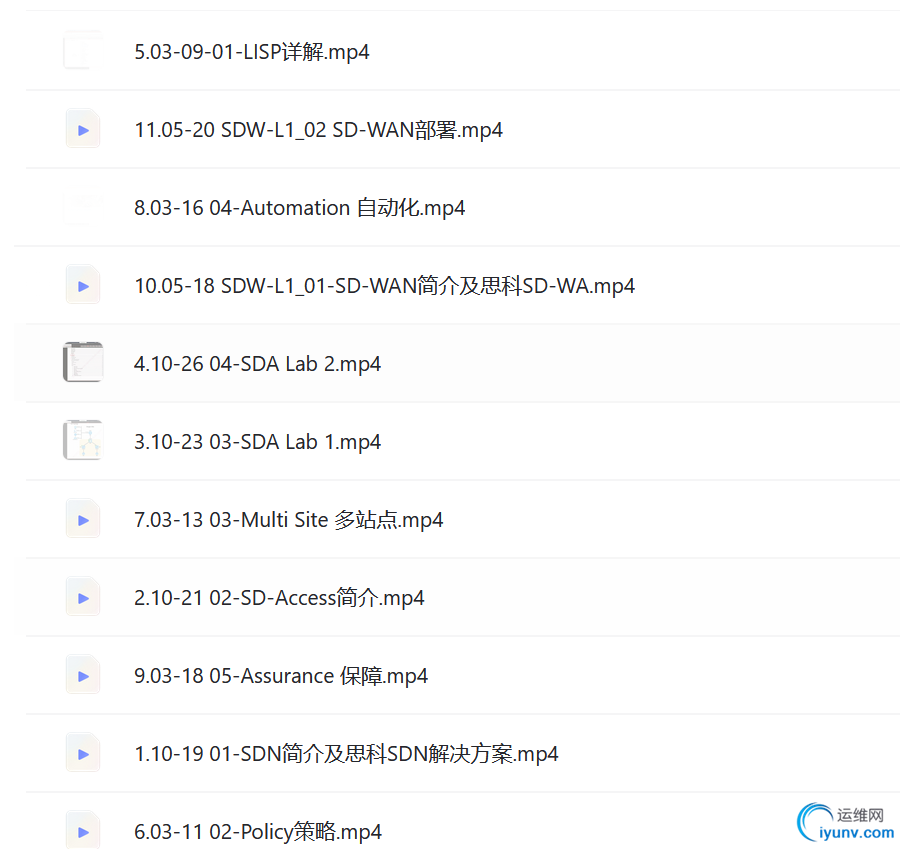
Task: Select file 4.10-26 04-SDA Lab 2.mp4
Action: click(257, 364)
